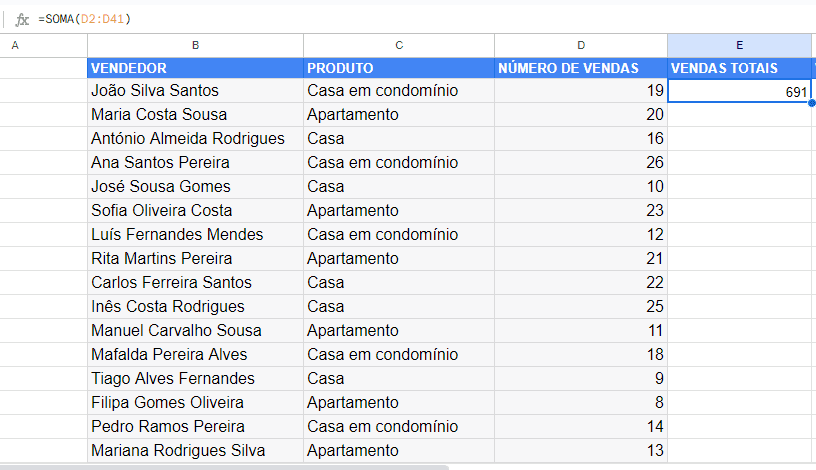Viewport: 816px width, 470px height.
Task: Click Maria Costa Sousa's Apartamento cell
Action: point(399,115)
